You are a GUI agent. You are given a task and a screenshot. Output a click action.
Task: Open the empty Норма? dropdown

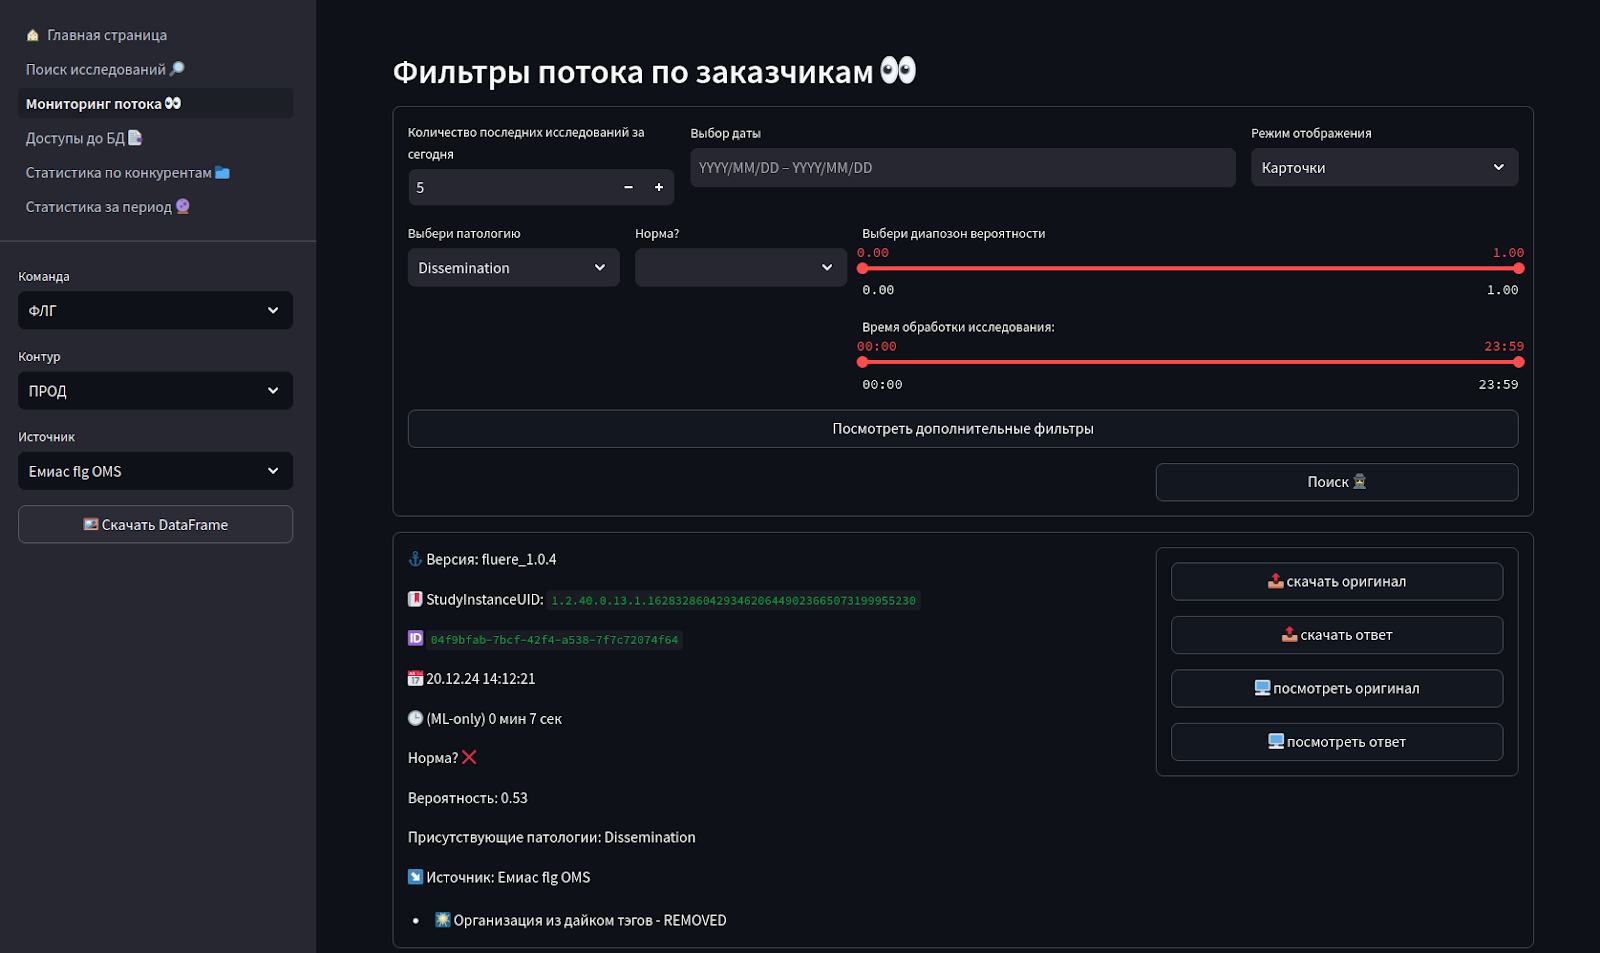740,268
